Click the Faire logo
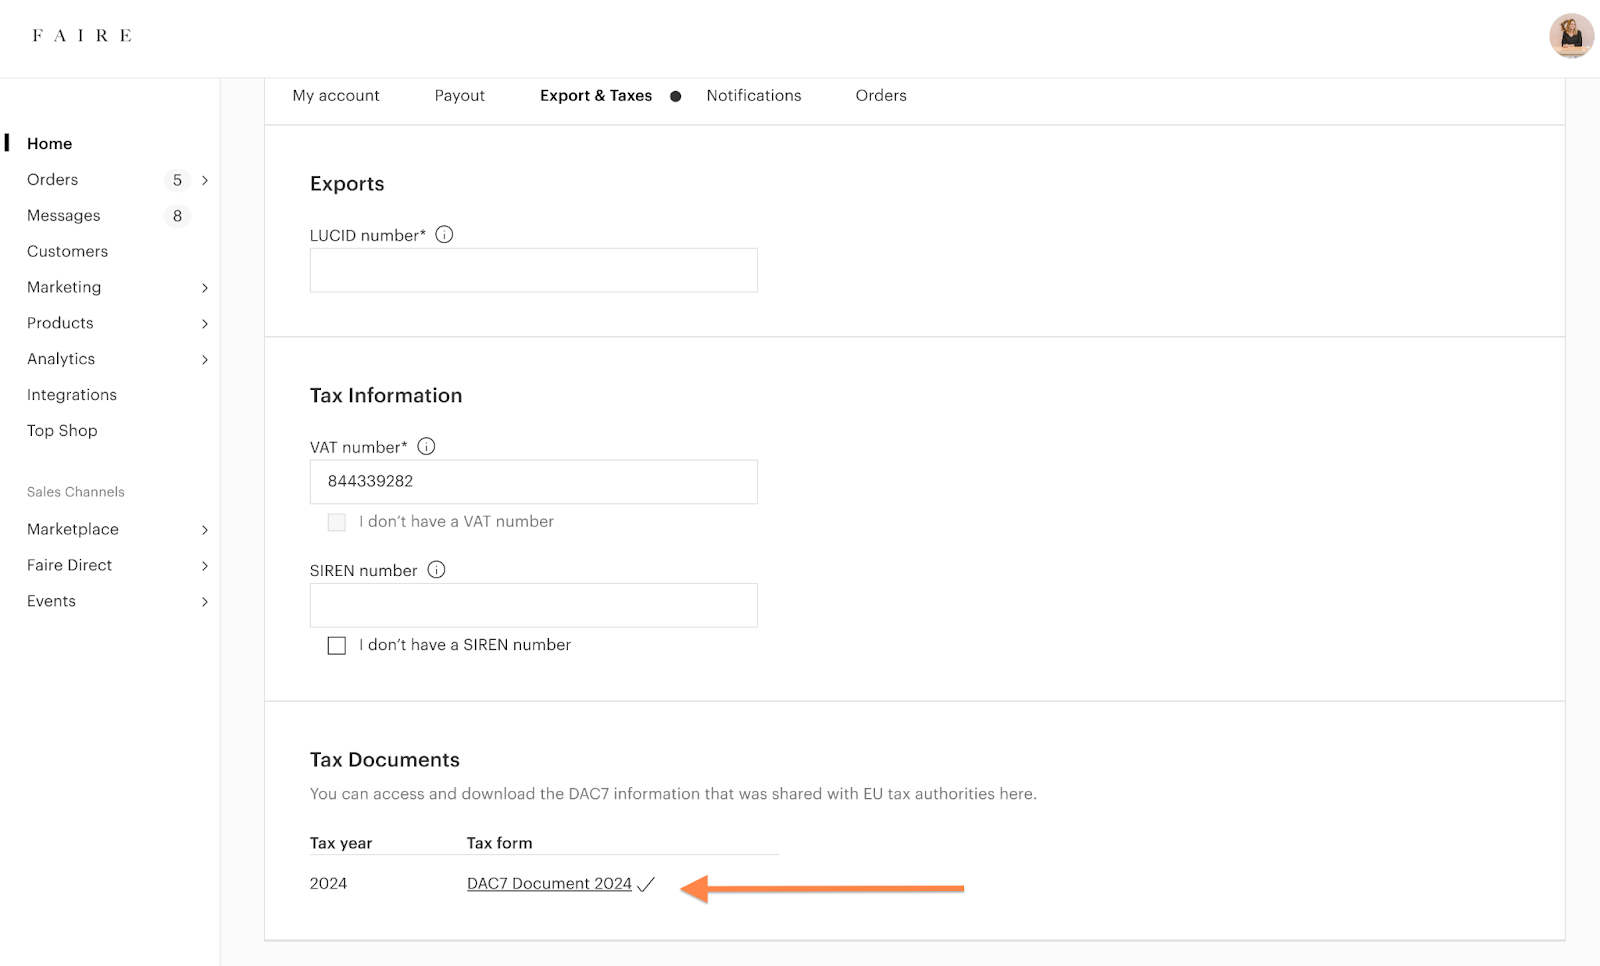This screenshot has height=966, width=1600. pos(82,36)
